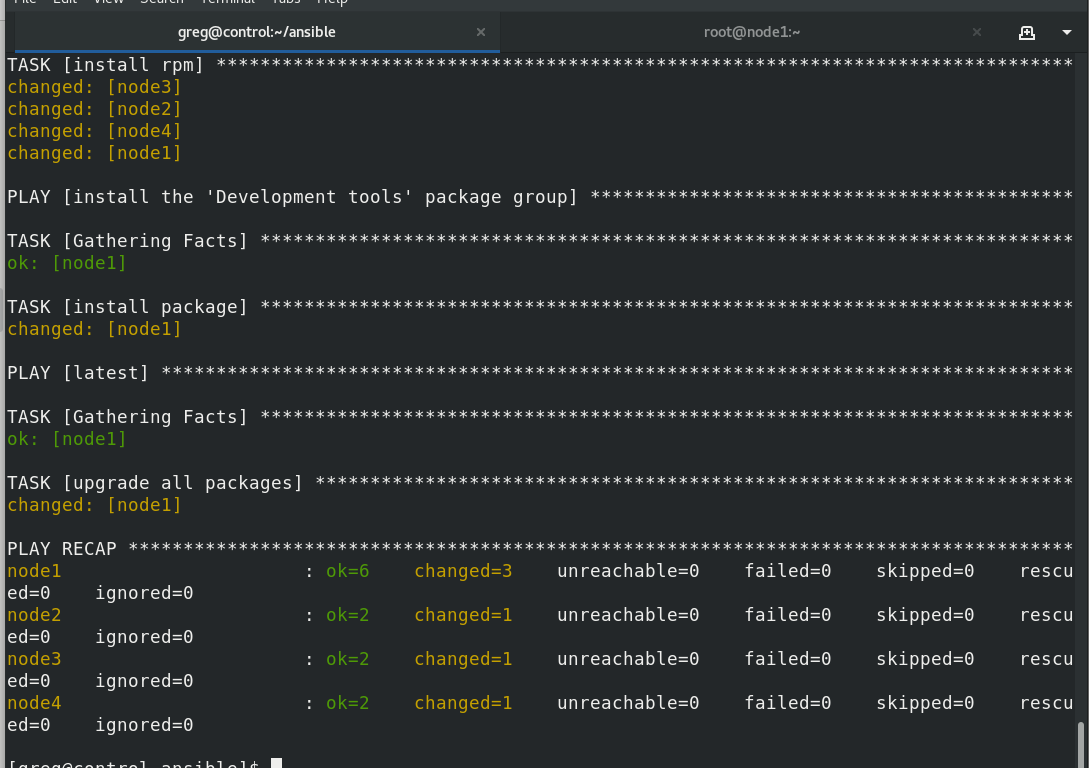The width and height of the screenshot is (1089, 768).
Task: Click 'changed: [node1]' under upgrade all packages
Action: coord(94,505)
